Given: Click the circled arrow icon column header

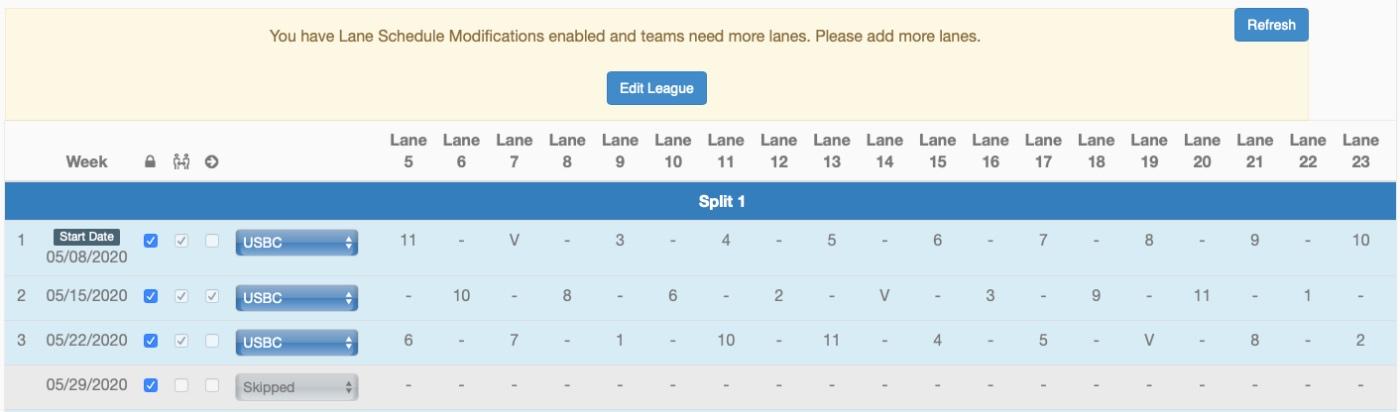Looking at the screenshot, I should pos(211,162).
